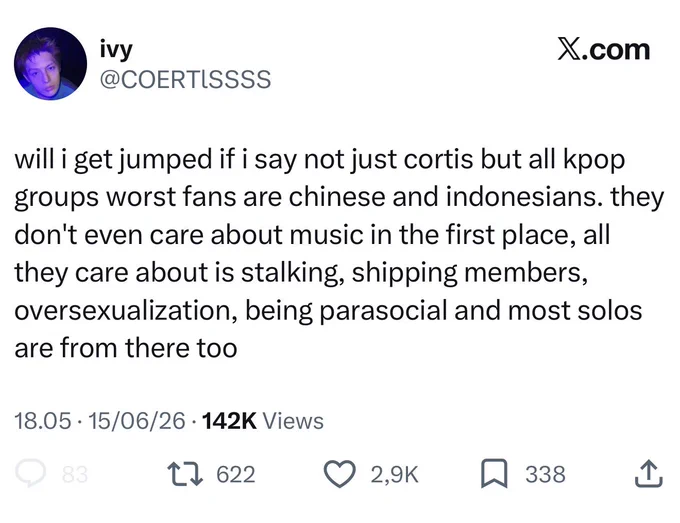View analytics via the 142K count
This screenshot has width=680, height=523.
229,421
